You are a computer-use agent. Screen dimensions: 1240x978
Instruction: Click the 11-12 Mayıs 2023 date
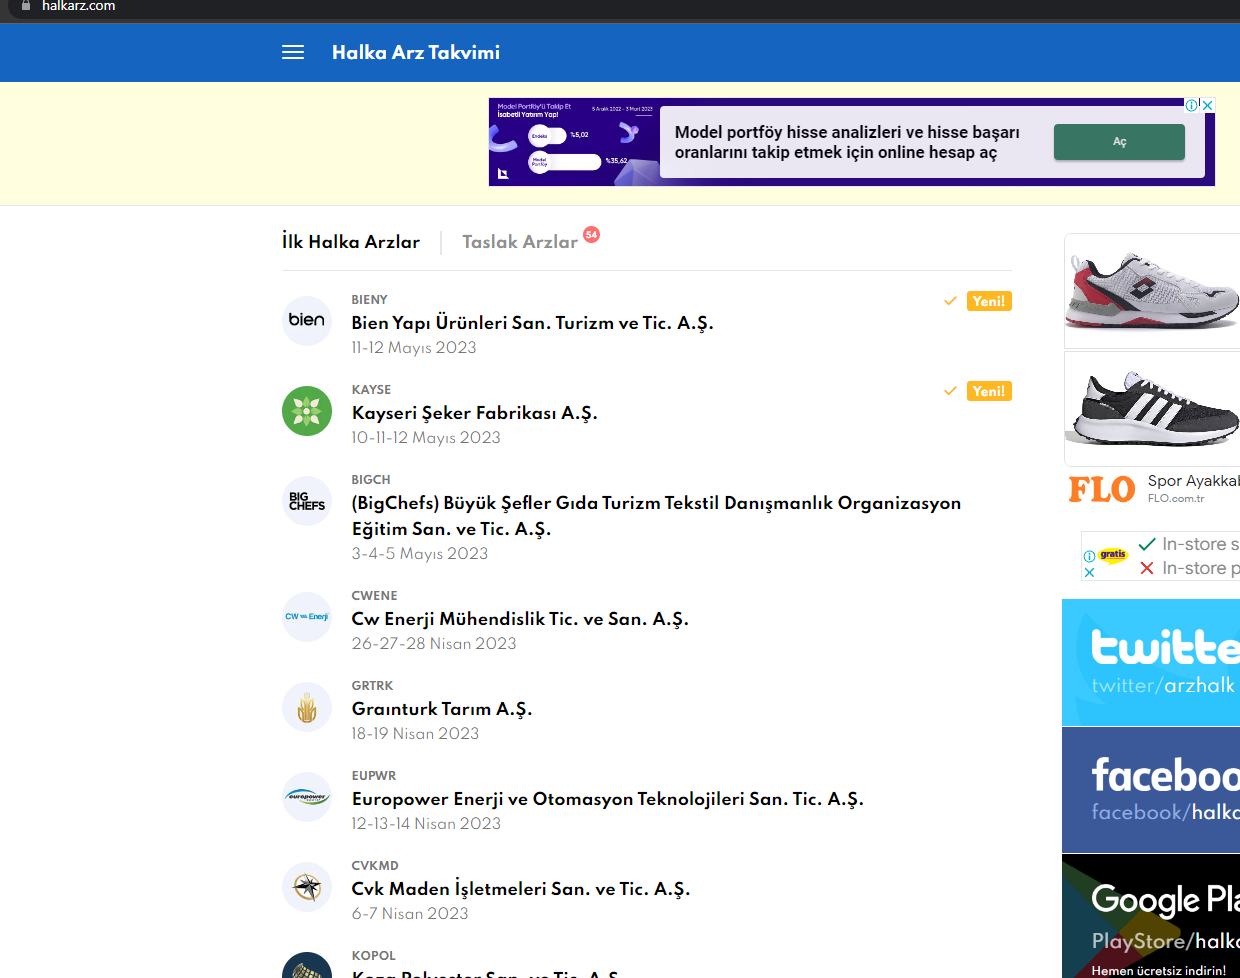414,348
